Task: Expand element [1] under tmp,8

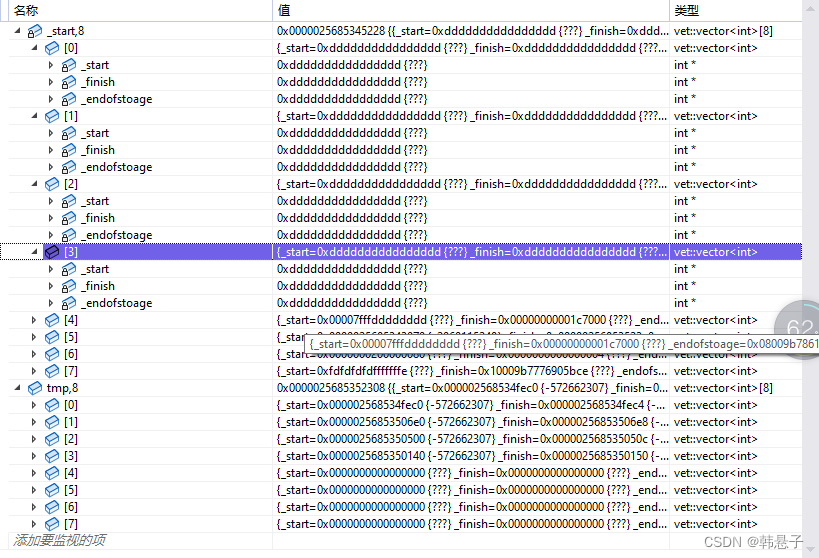Action: pos(34,422)
